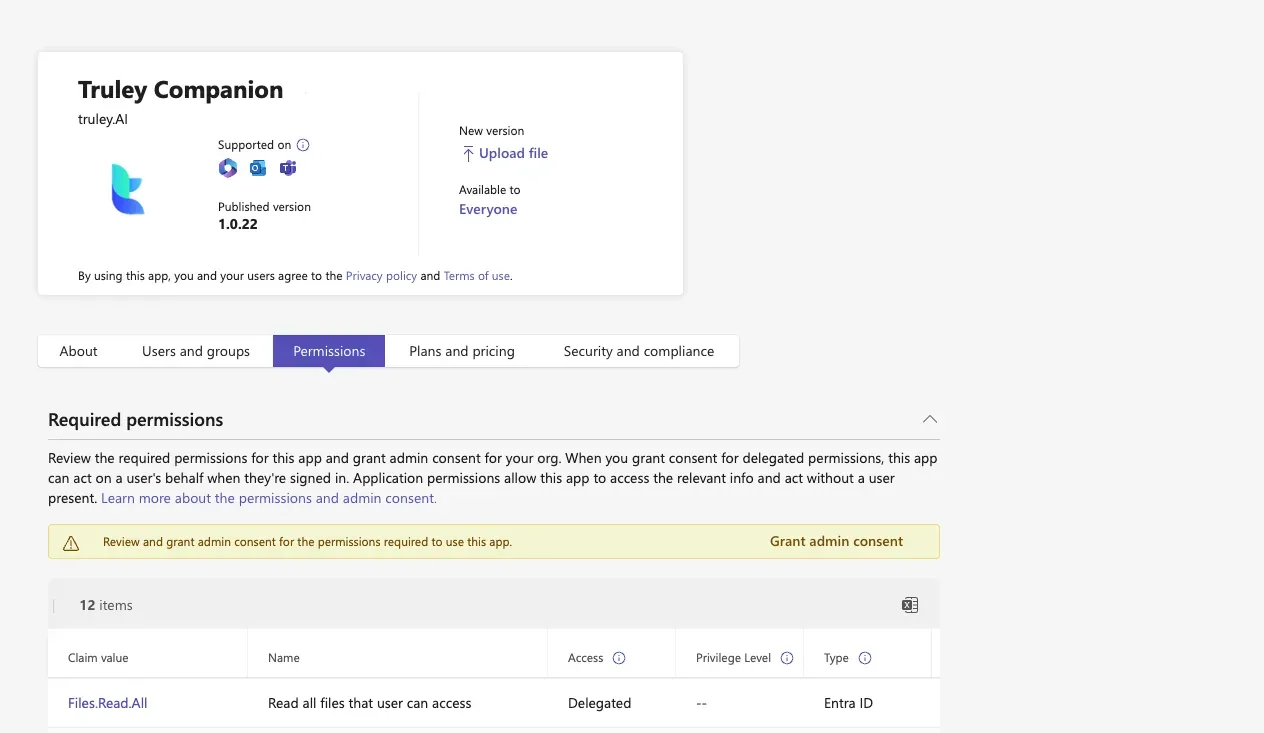The height and width of the screenshot is (733, 1264).
Task: Sort by Claim value column header
Action: pos(98,658)
